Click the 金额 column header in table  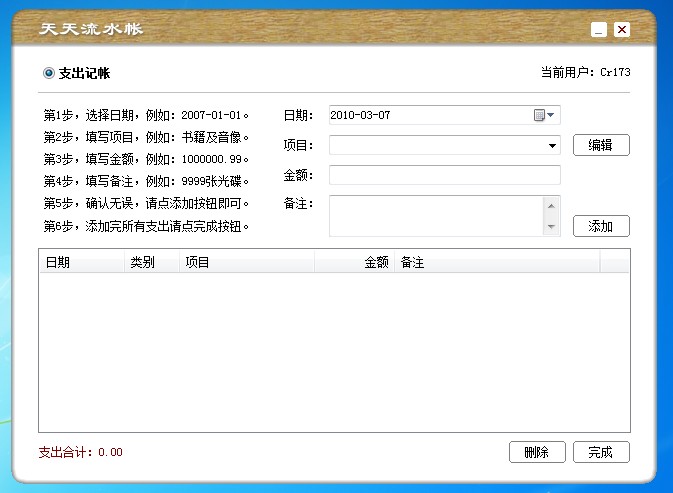click(354, 261)
